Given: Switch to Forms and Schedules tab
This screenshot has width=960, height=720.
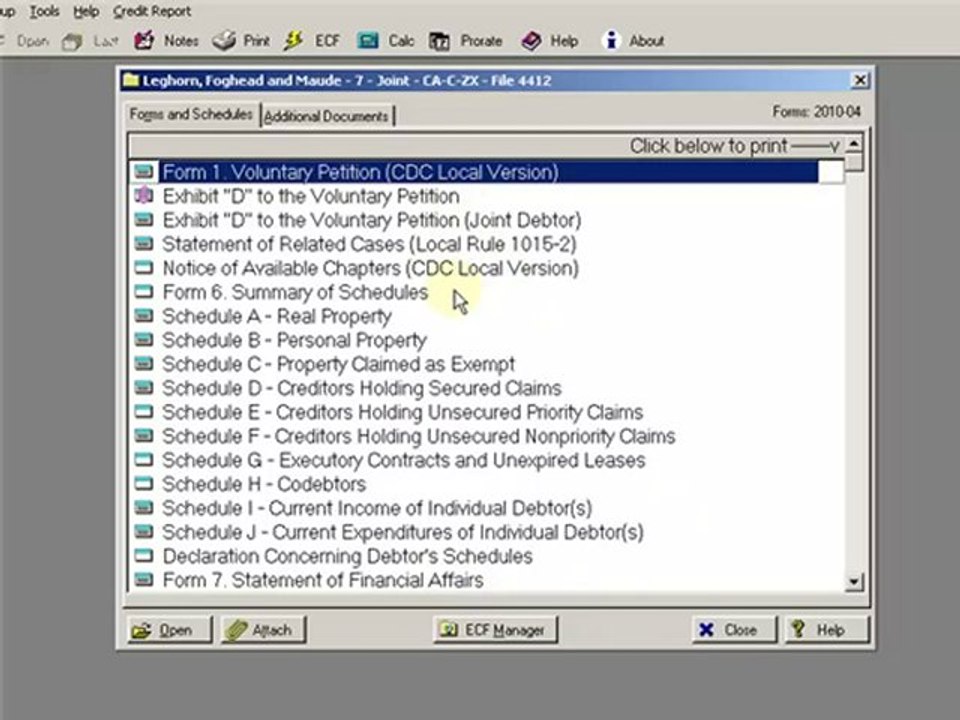Looking at the screenshot, I should coord(191,114).
